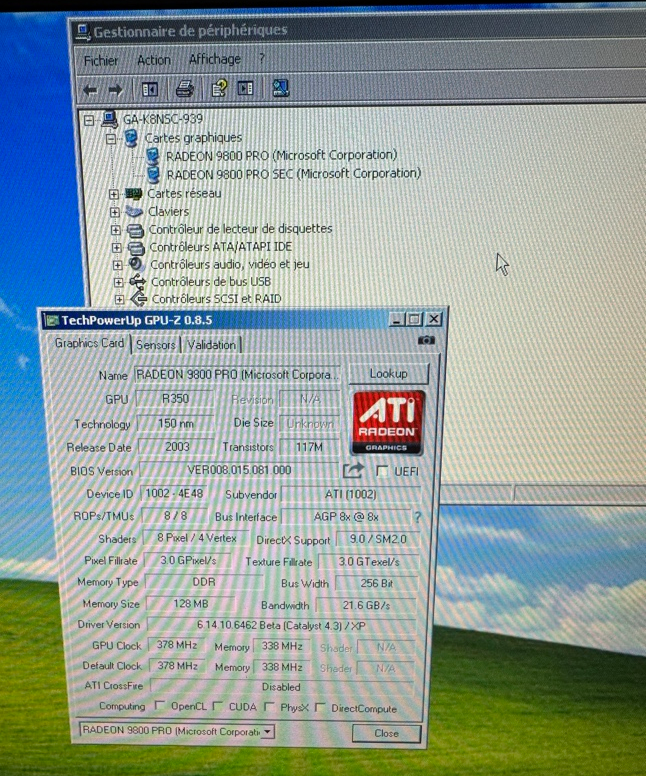
Task: Toggle the DirectCompute checkbox
Action: [x=320, y=708]
